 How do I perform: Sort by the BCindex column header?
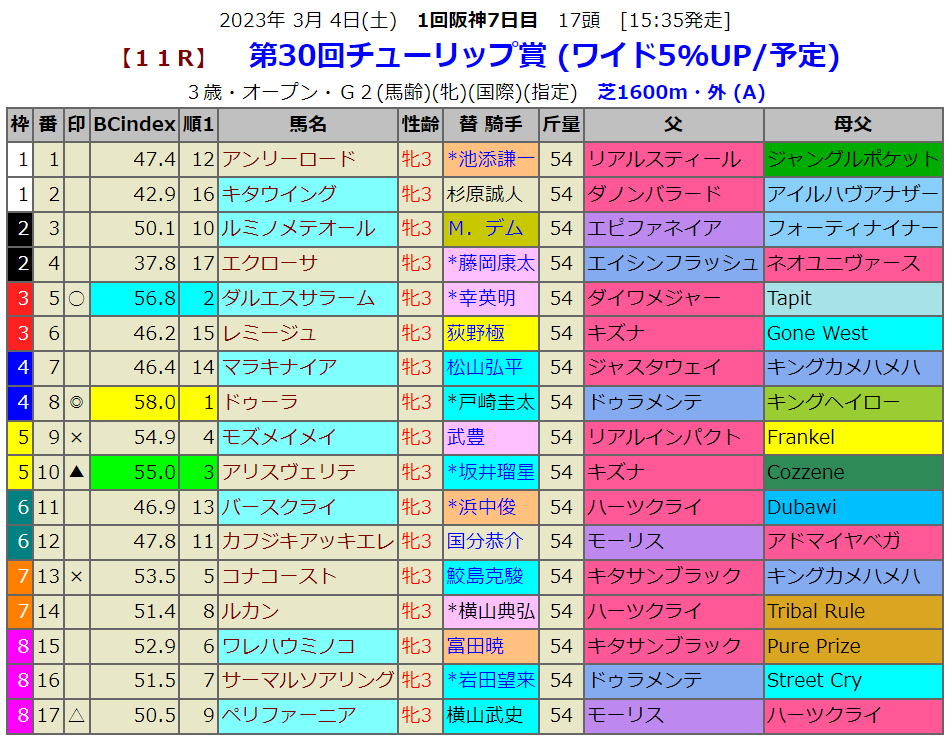click(x=134, y=125)
